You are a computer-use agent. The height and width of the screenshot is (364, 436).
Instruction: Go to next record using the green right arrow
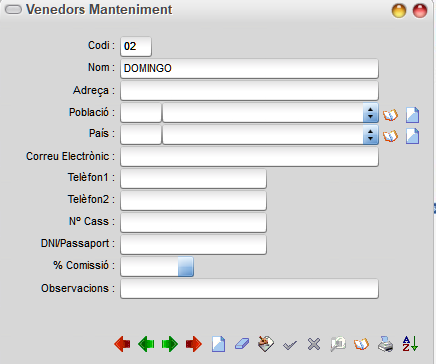[x=170, y=344]
